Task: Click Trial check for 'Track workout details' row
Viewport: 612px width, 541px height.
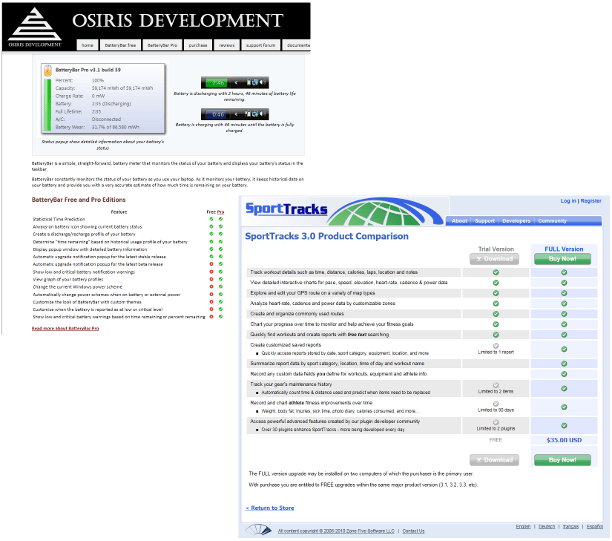Action: tap(496, 272)
